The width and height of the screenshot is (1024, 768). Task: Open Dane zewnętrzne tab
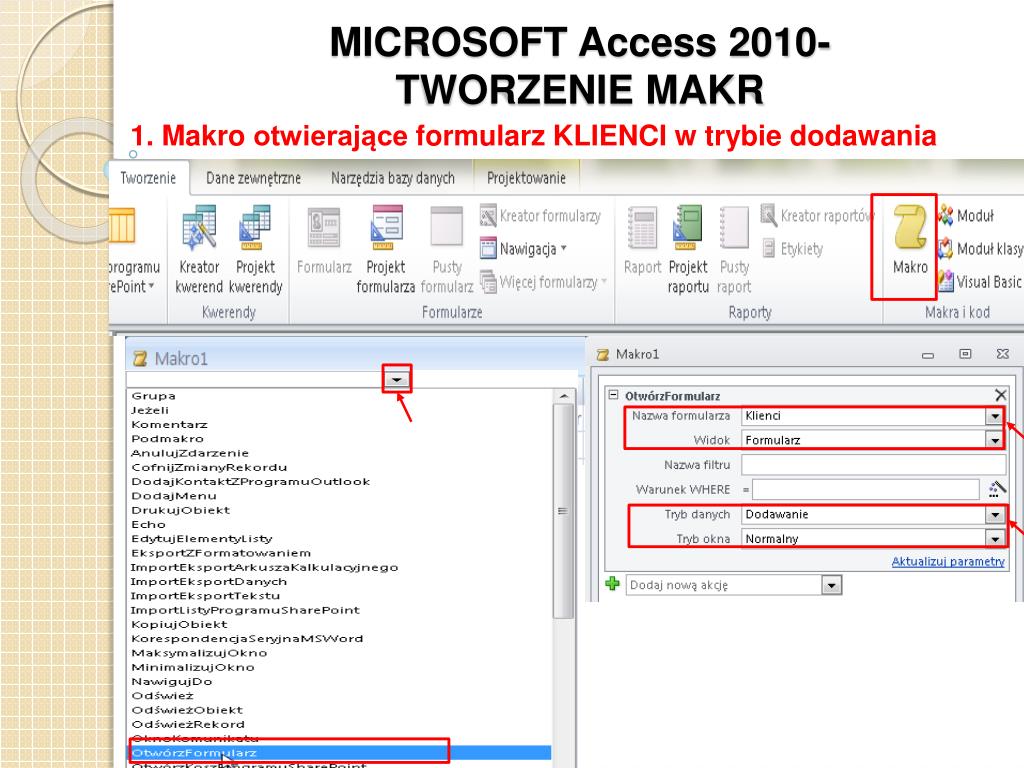point(253,178)
